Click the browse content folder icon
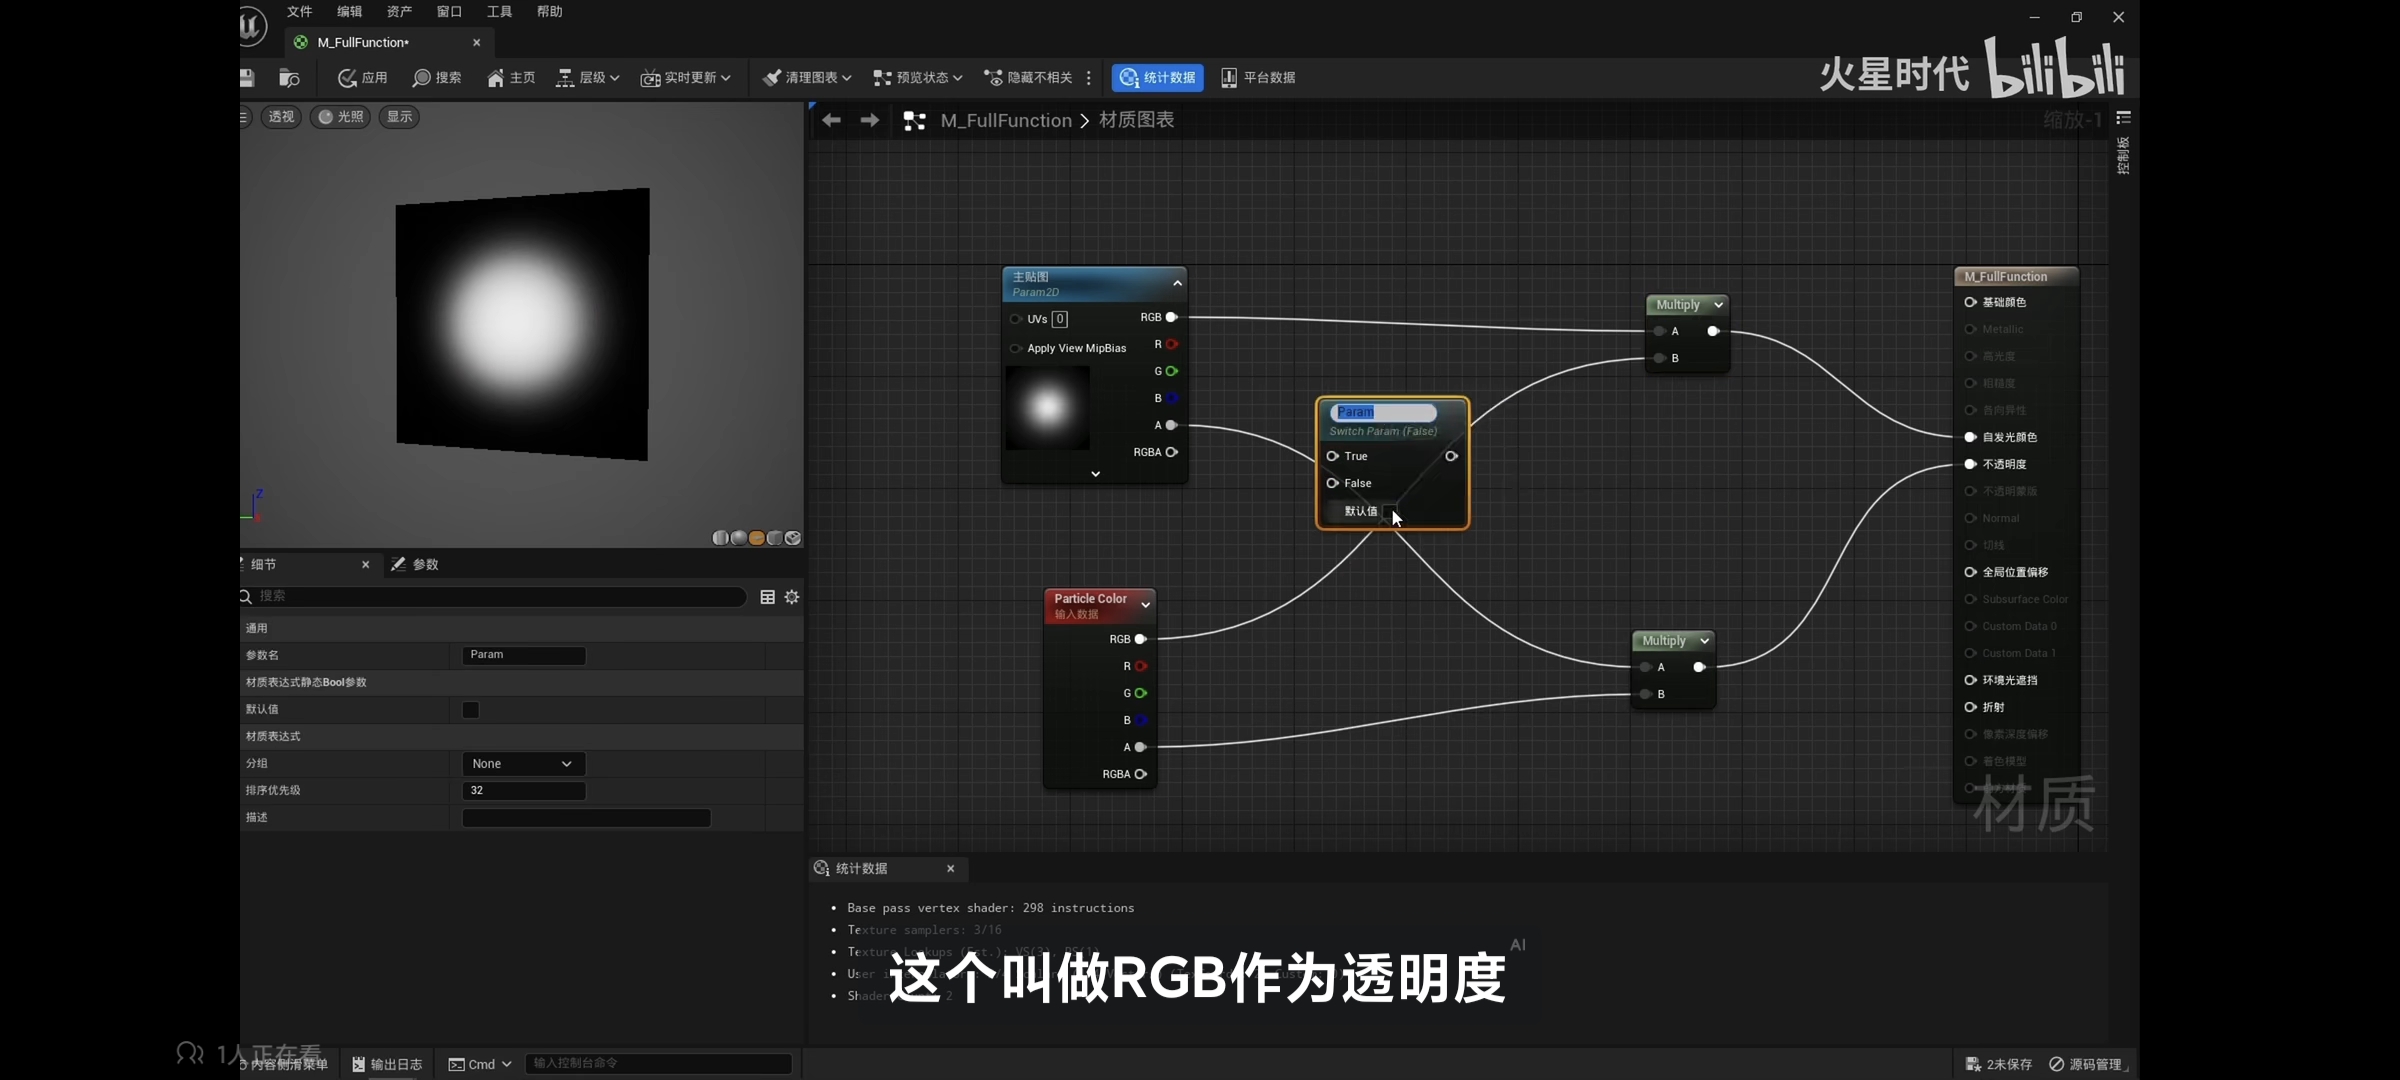This screenshot has width=2400, height=1080. click(x=289, y=78)
